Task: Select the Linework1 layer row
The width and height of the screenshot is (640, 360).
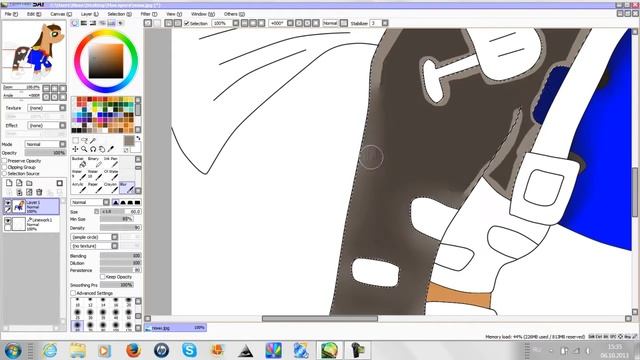Action: tap(31, 224)
